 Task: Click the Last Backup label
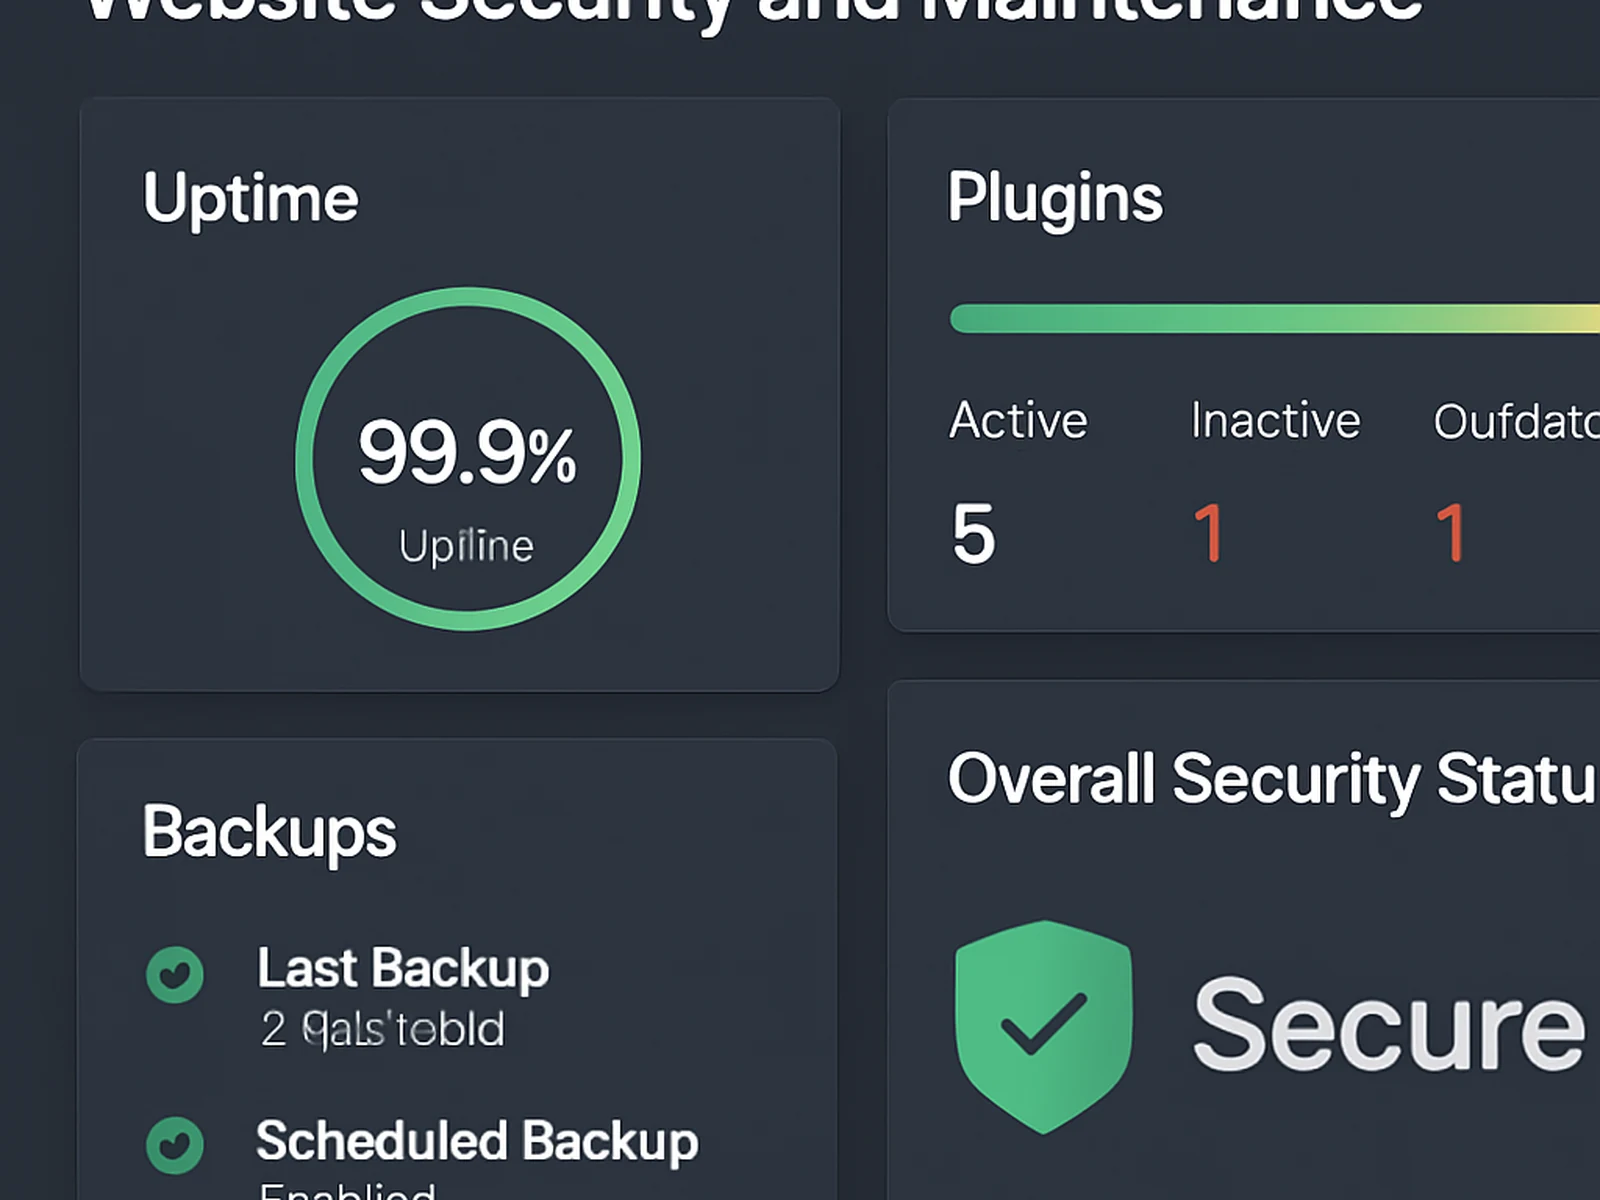point(403,968)
